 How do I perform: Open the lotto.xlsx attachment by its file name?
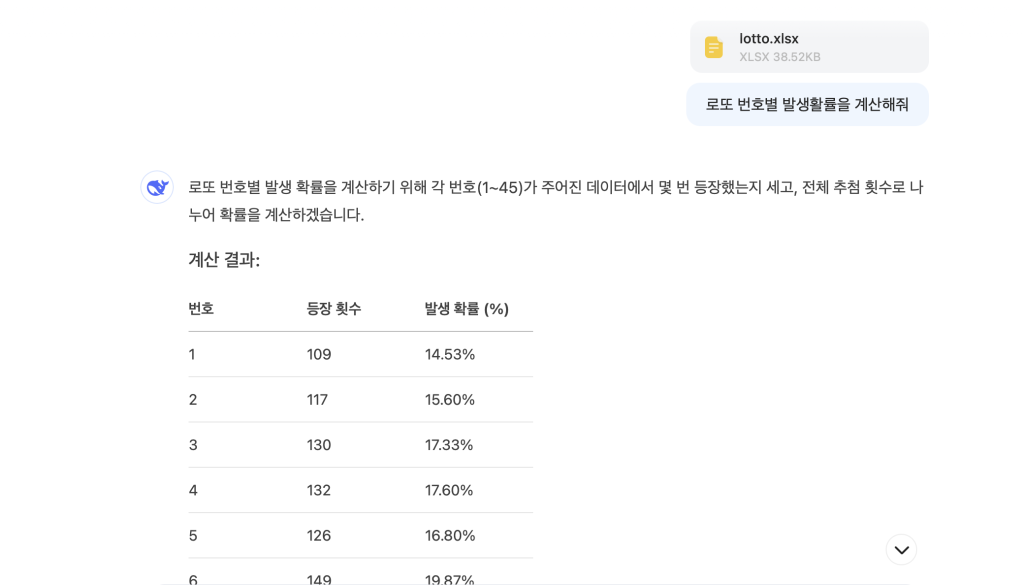click(x=769, y=39)
